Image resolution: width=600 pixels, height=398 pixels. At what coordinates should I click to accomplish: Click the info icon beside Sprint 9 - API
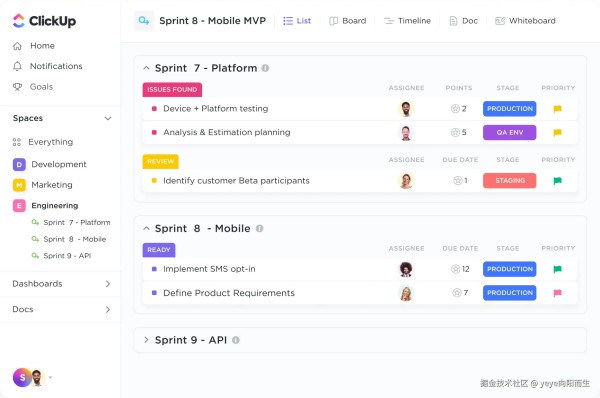pos(236,340)
